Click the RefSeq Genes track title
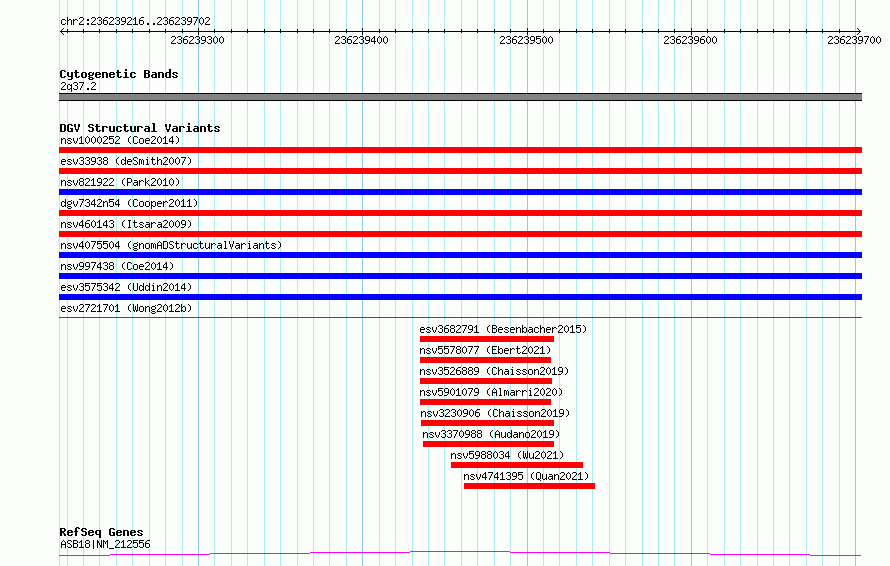This screenshot has width=890, height=566. pos(101,532)
